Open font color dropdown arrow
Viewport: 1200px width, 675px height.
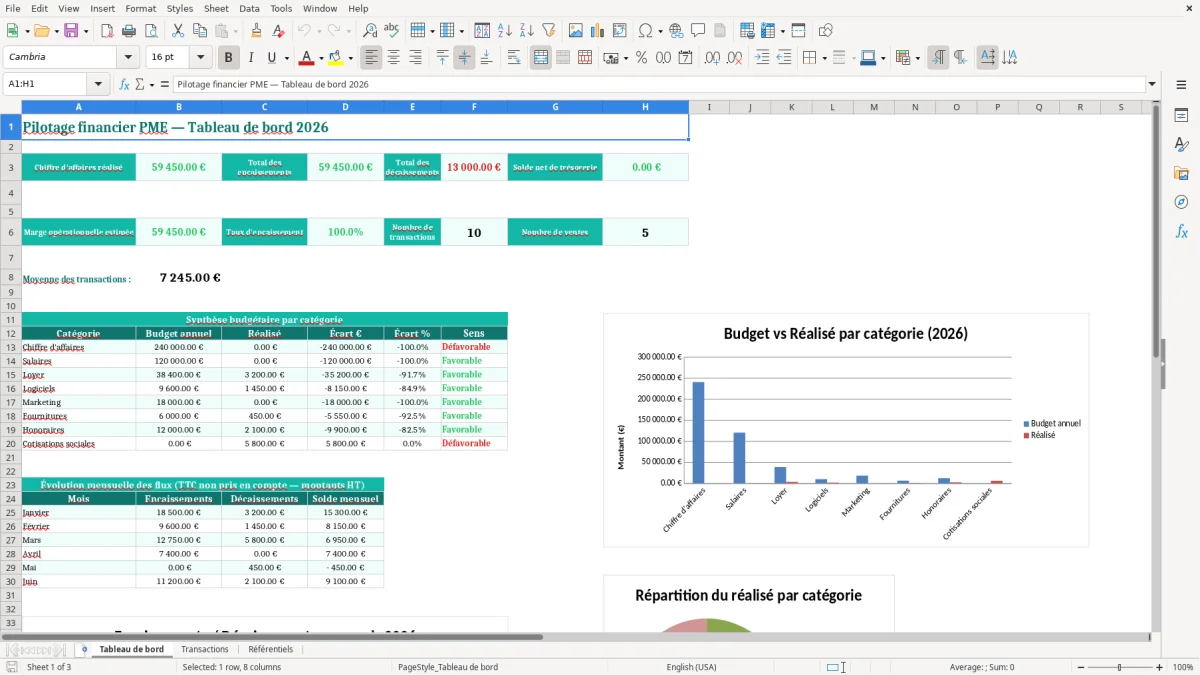pyautogui.click(x=321, y=58)
